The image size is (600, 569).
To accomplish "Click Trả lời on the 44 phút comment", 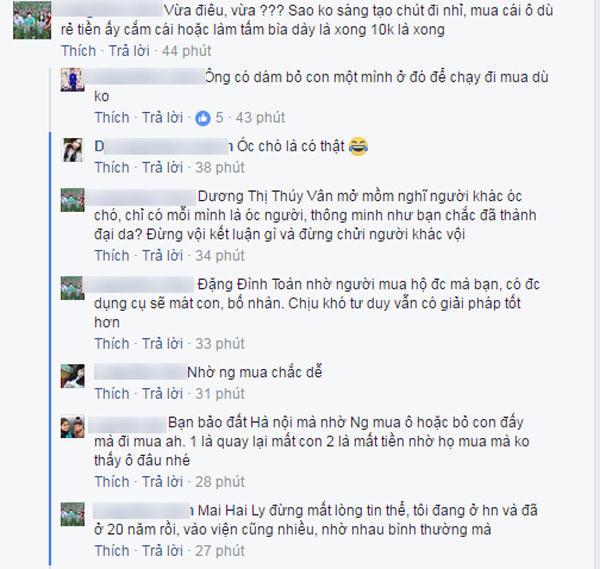I will (x=129, y=51).
